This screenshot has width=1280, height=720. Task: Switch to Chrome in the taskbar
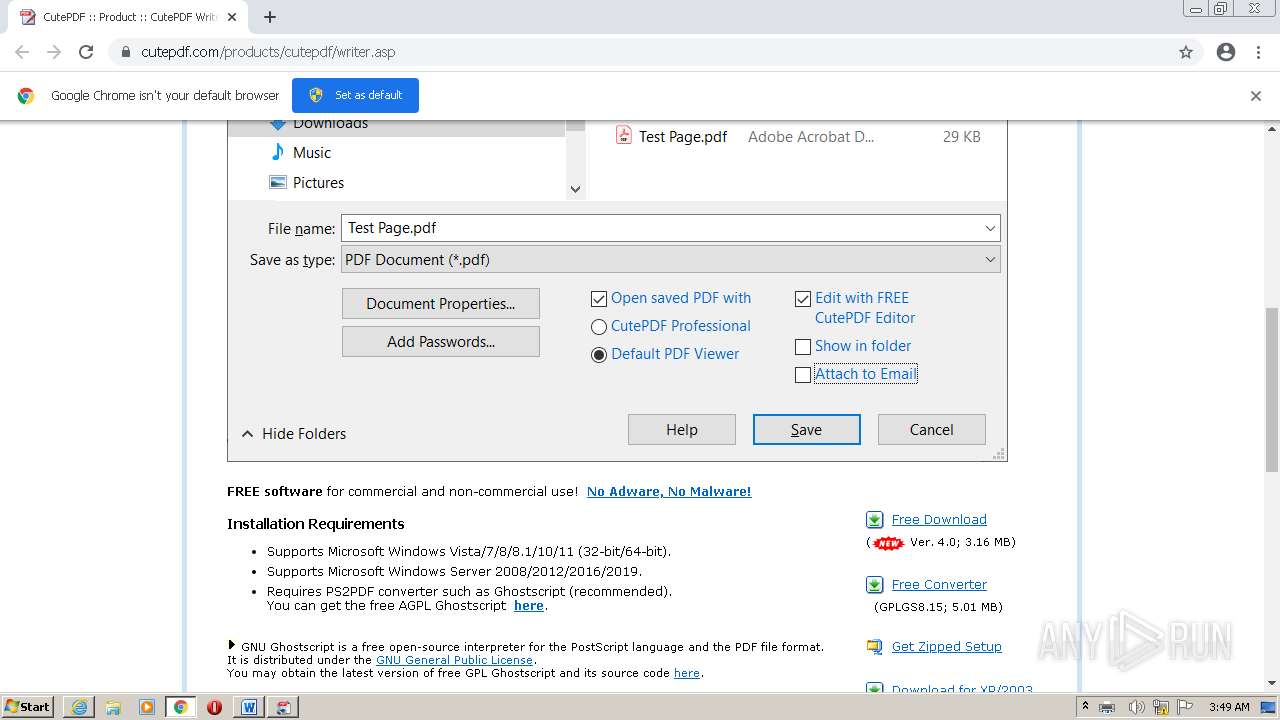tap(181, 707)
